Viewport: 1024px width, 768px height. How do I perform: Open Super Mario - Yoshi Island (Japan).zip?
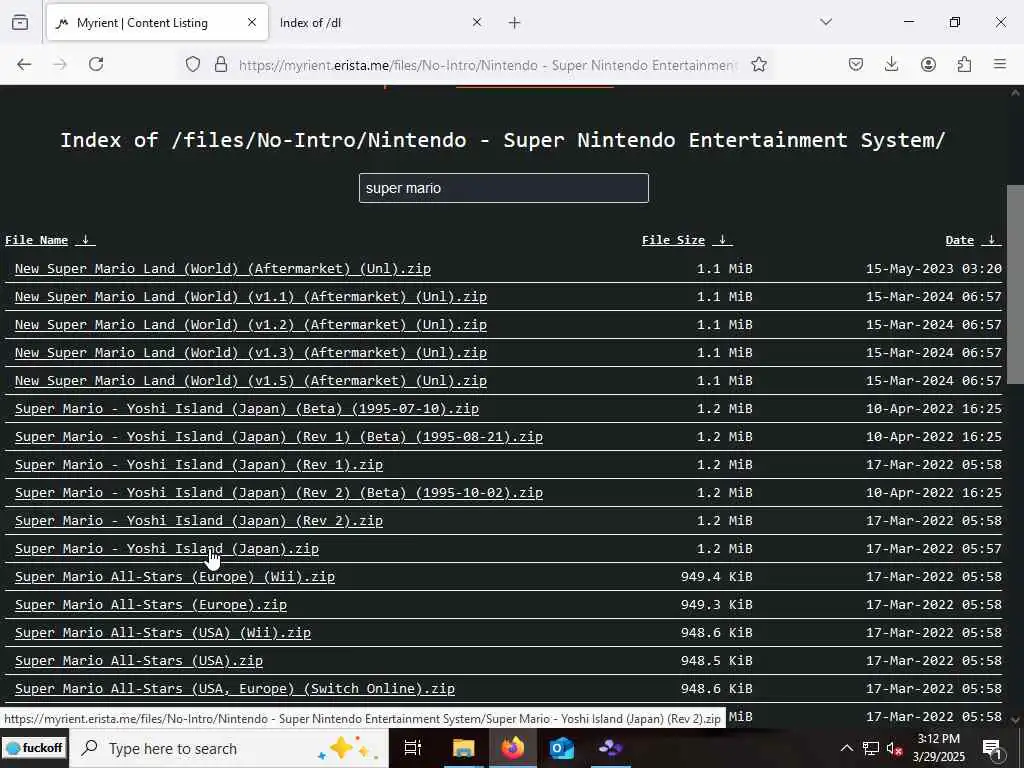167,549
